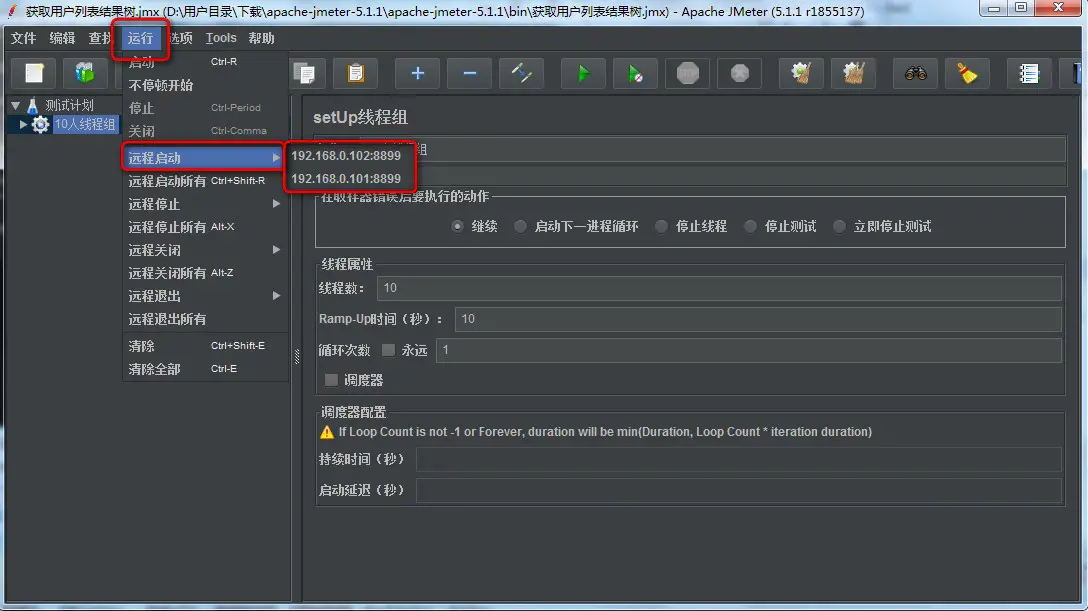Click the split pane divider handle
This screenshot has width=1088, height=611.
[x=297, y=356]
